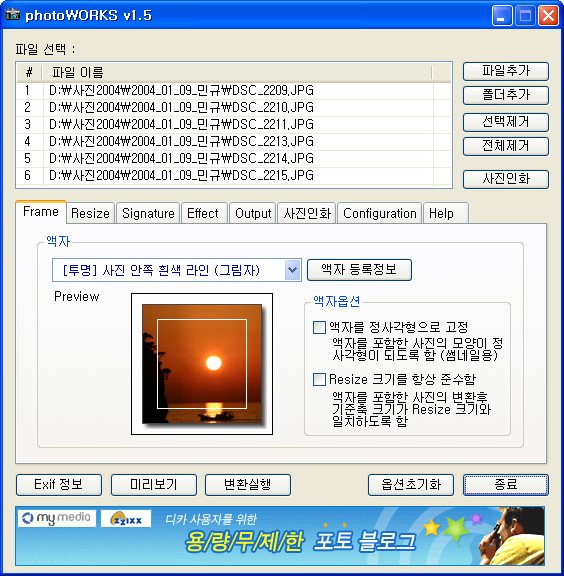
Task: Click the zzixx logo in banner
Action: (x=126, y=519)
